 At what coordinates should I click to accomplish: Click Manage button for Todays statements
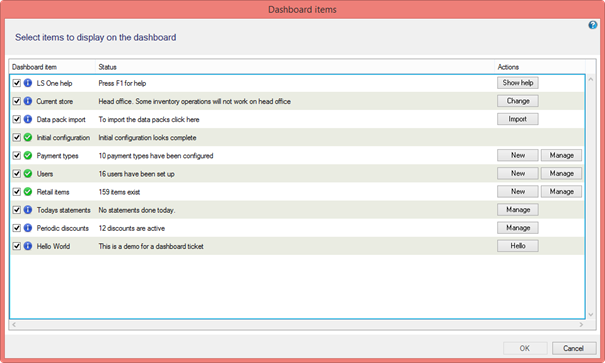pos(518,209)
